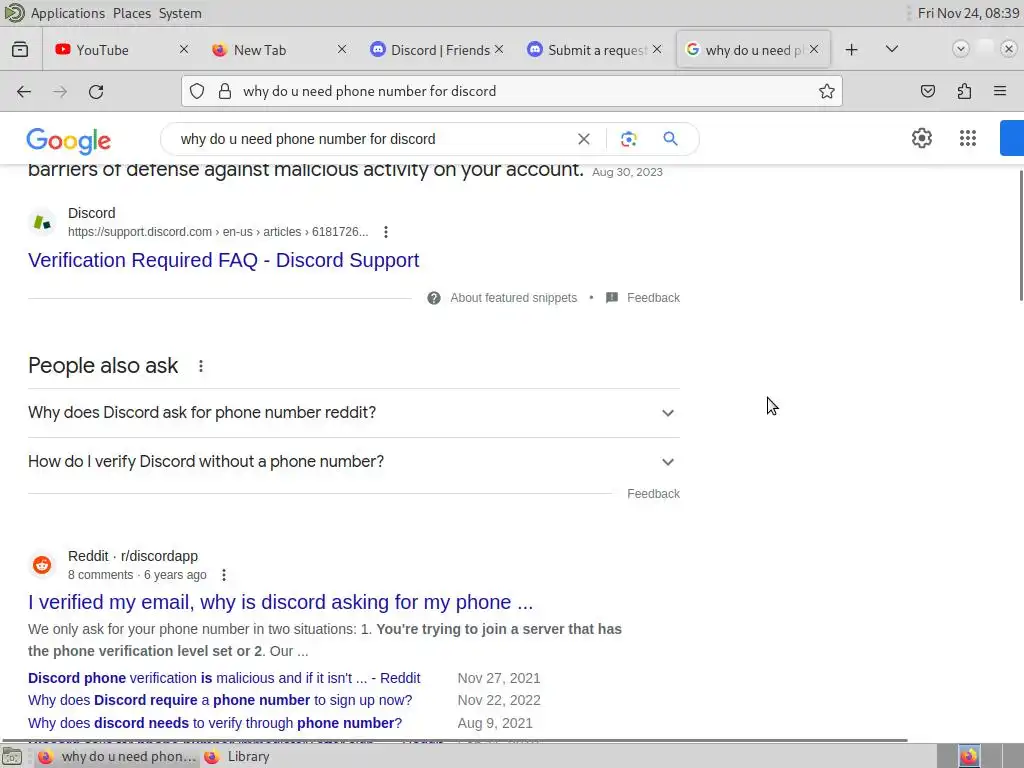
Task: Open a new browser tab
Action: (851, 50)
